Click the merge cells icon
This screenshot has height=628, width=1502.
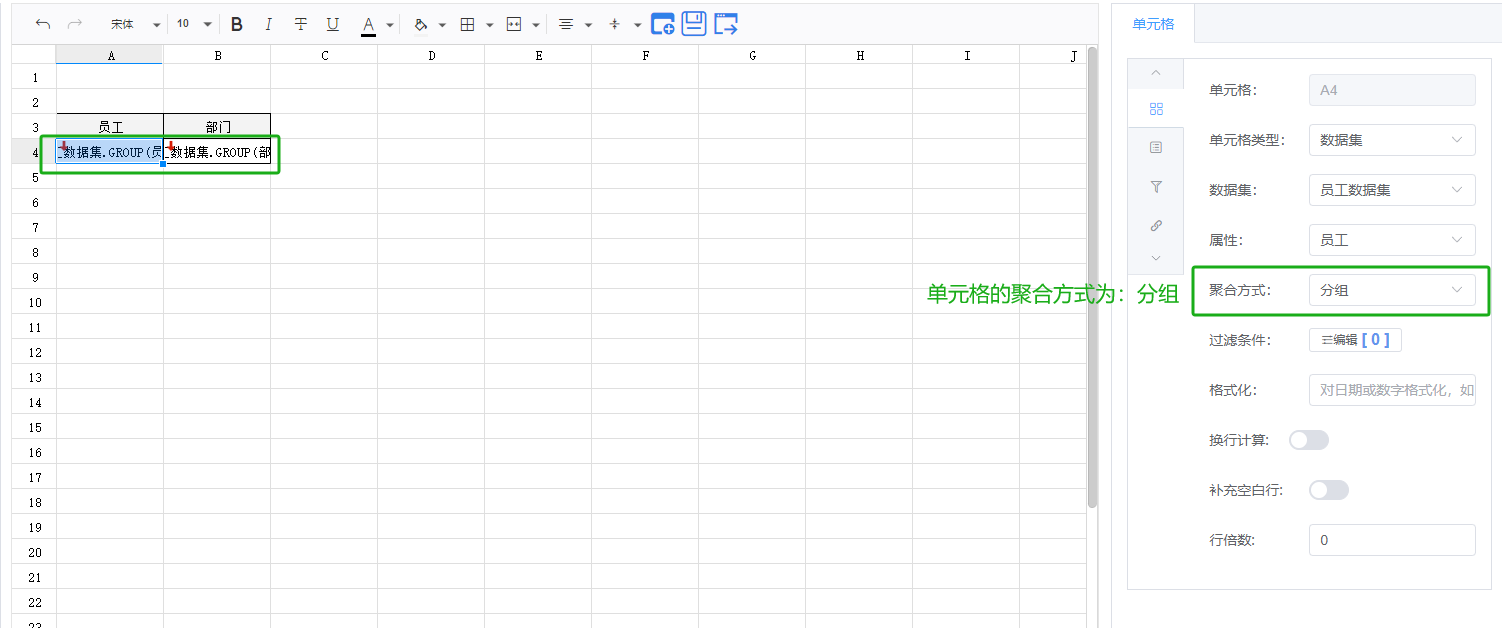514,24
